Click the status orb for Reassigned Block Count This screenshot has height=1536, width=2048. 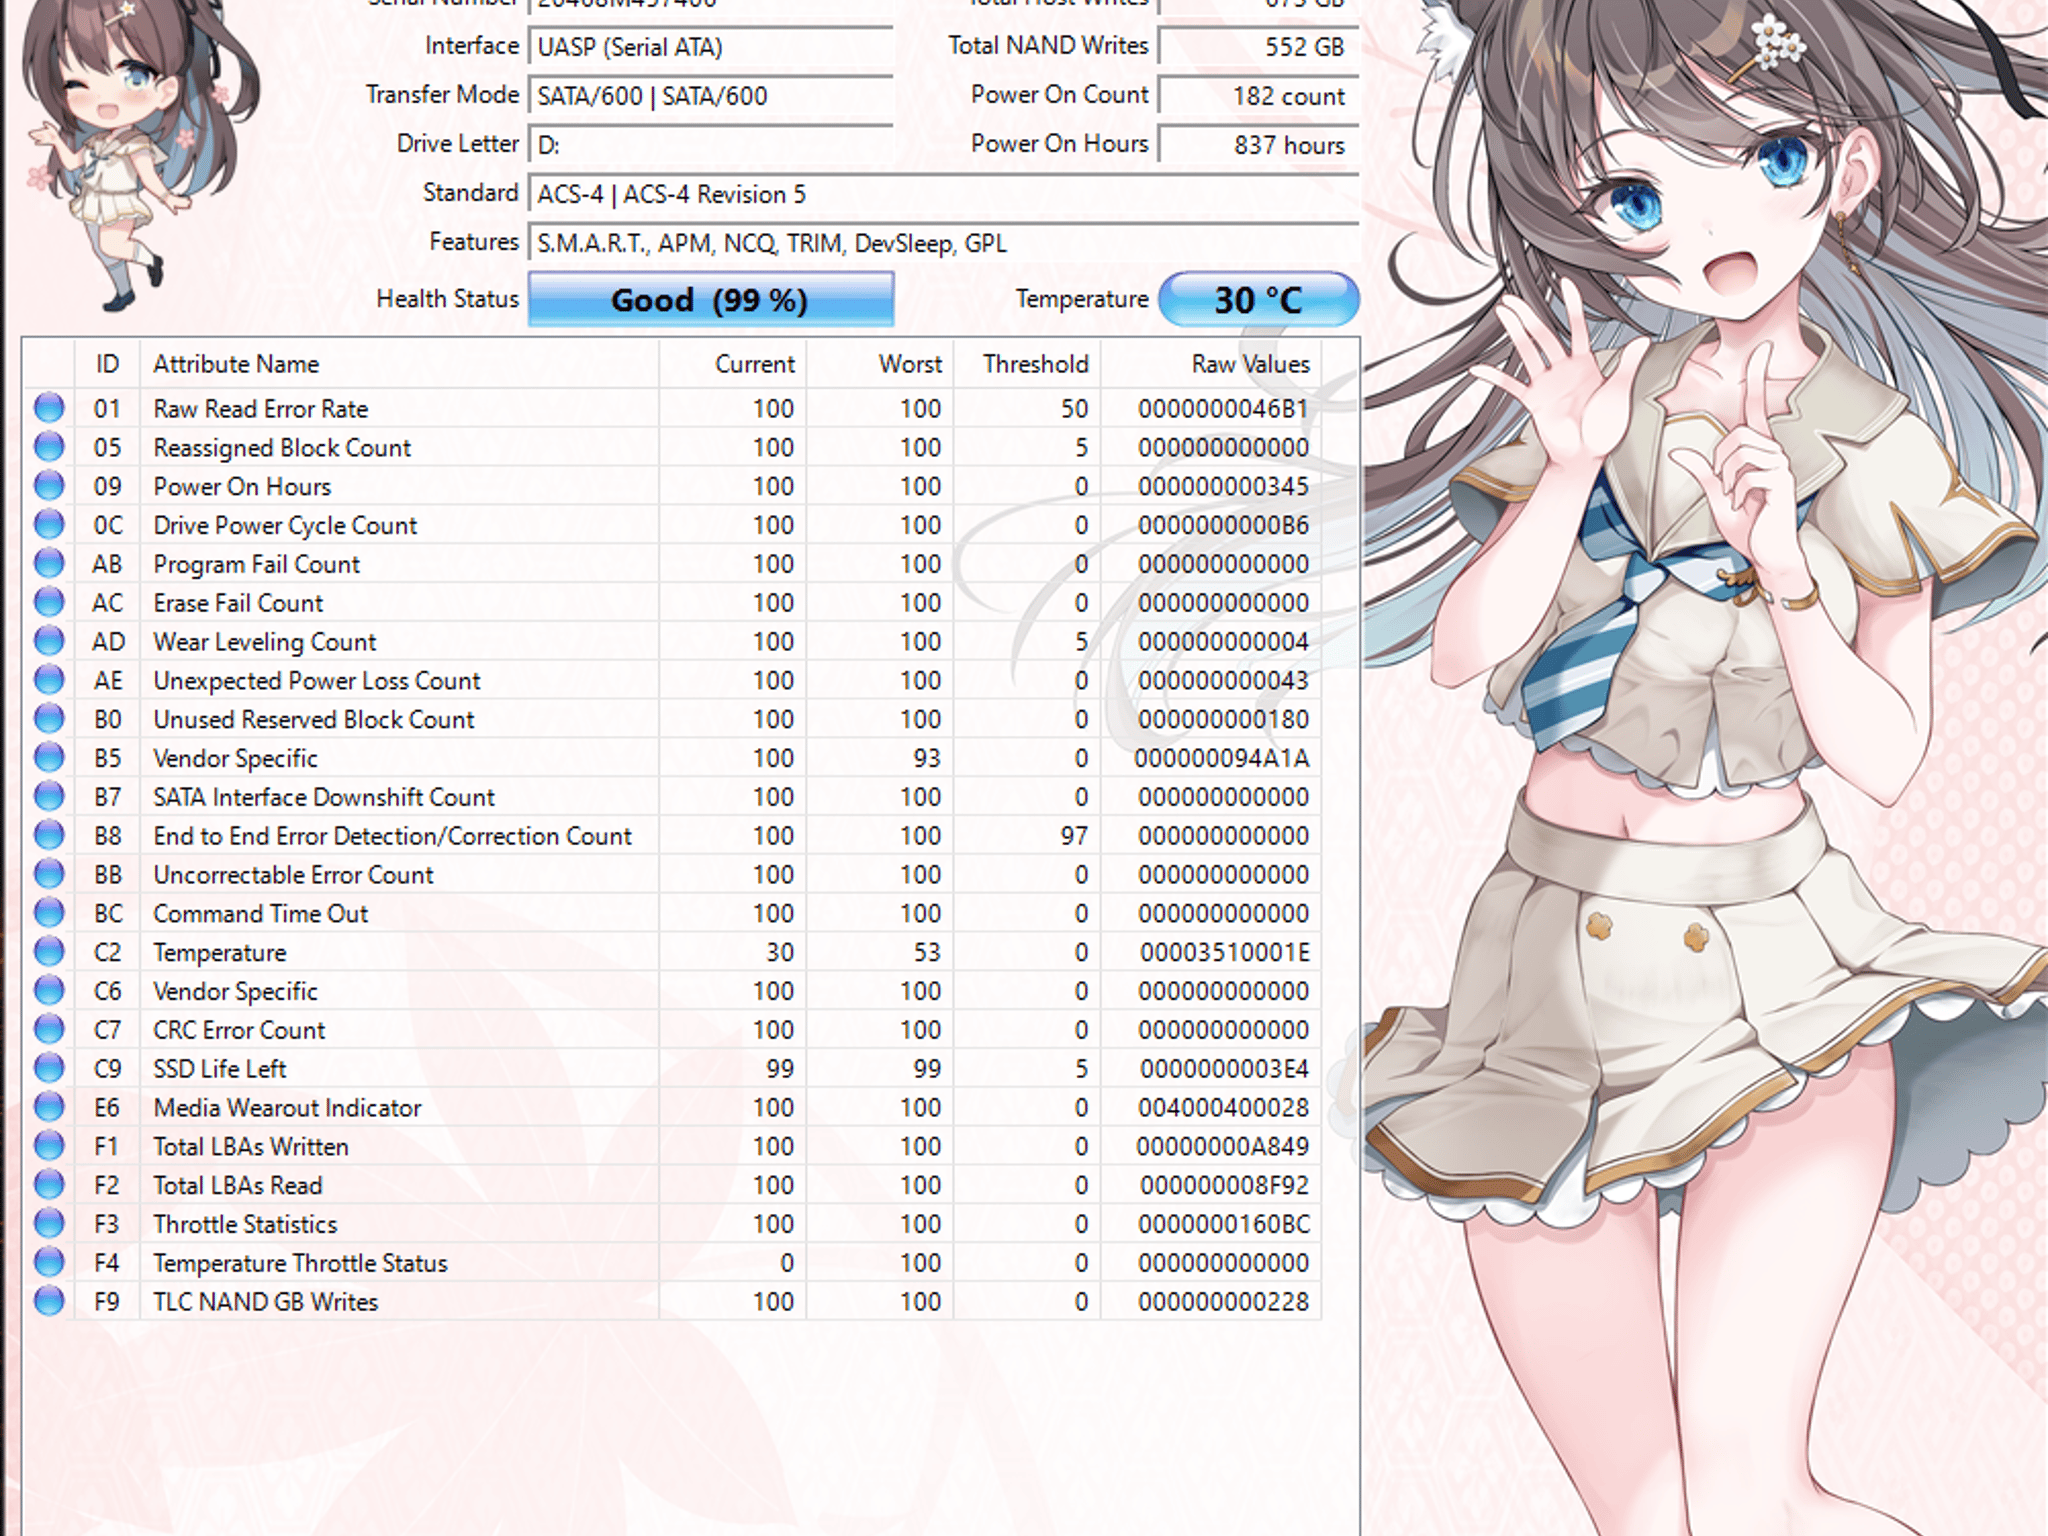[49, 447]
